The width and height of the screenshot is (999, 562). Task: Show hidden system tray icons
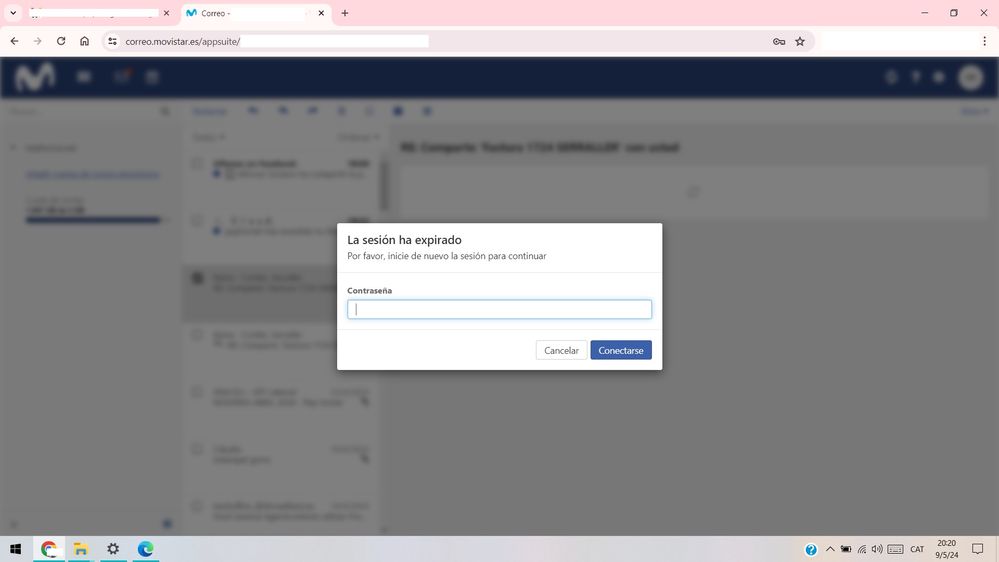pyautogui.click(x=830, y=549)
